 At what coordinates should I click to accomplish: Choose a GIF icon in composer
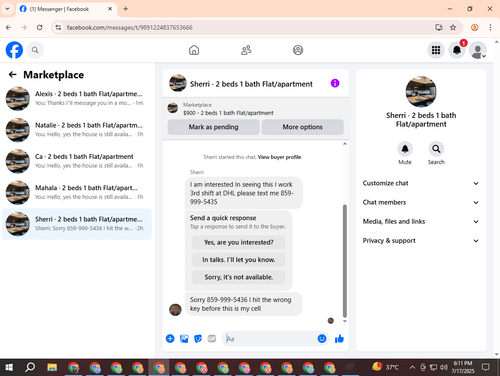coord(212,339)
